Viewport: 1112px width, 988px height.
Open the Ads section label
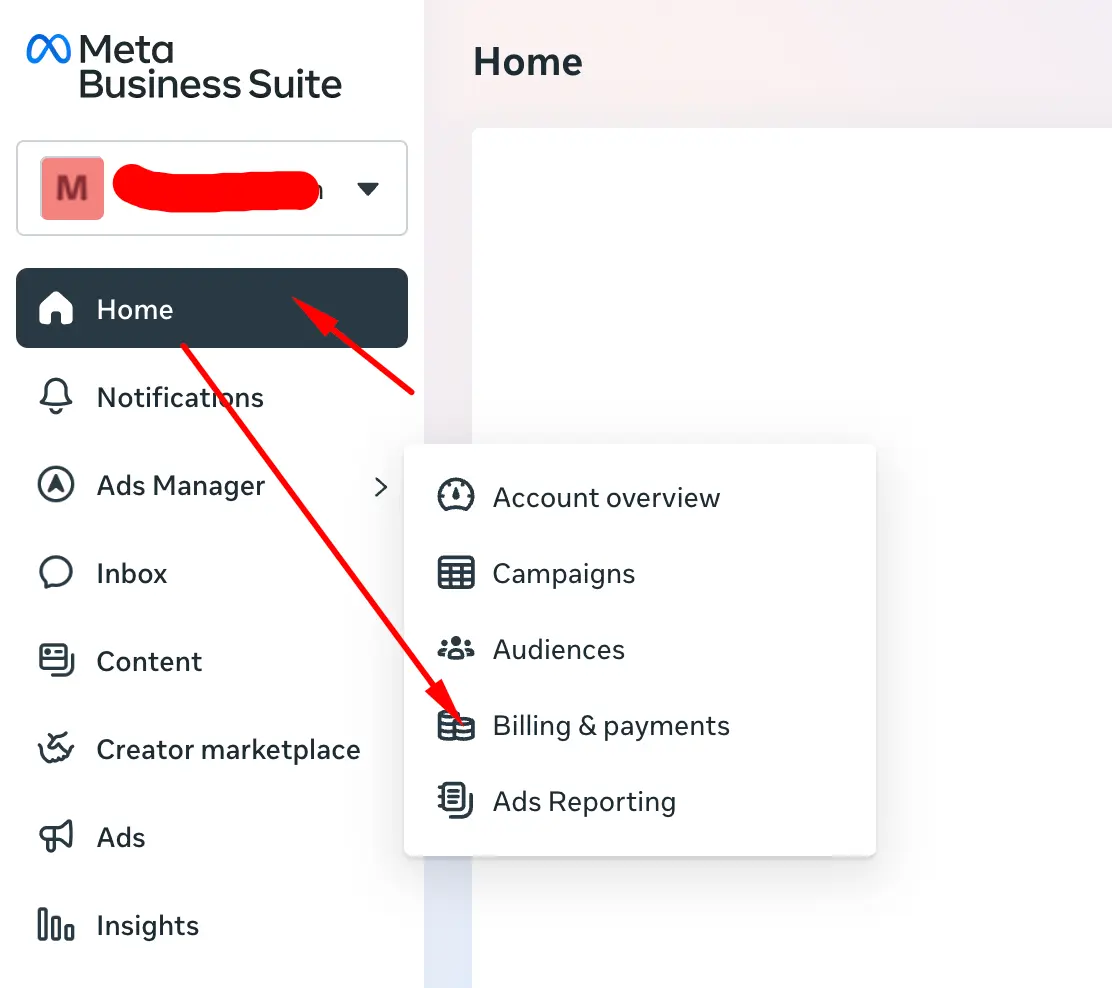(x=121, y=838)
